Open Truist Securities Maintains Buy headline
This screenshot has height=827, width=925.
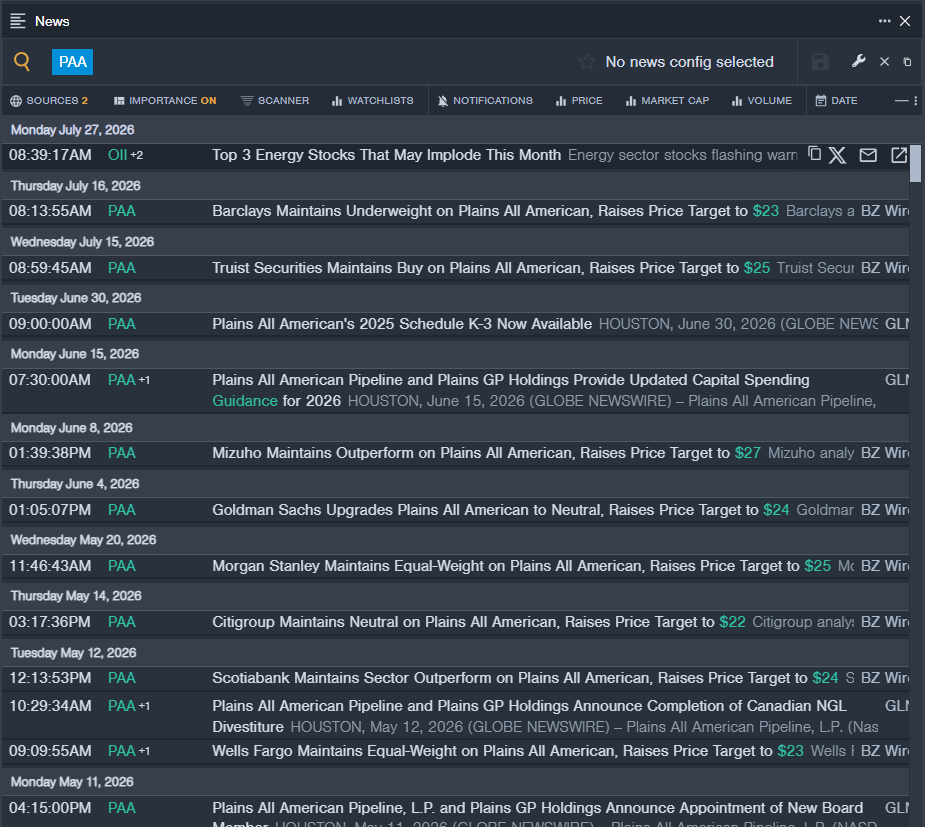[x=491, y=268]
